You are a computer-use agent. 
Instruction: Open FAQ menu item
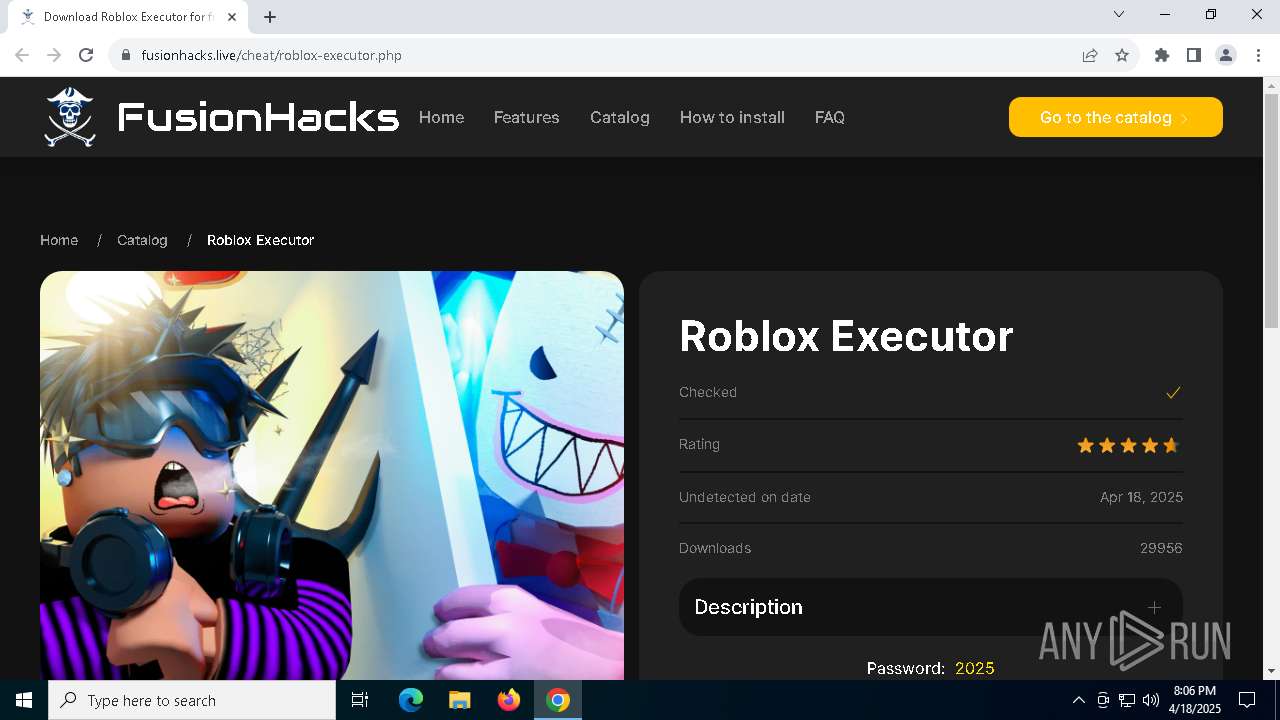[x=830, y=117]
